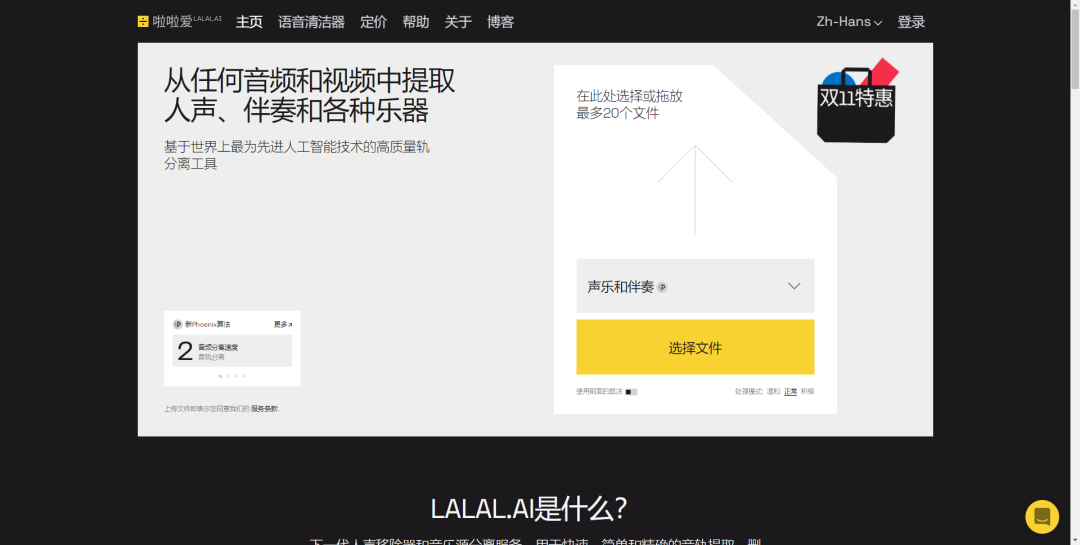Go to 主页 in navigation
The image size is (1080, 545).
249,22
